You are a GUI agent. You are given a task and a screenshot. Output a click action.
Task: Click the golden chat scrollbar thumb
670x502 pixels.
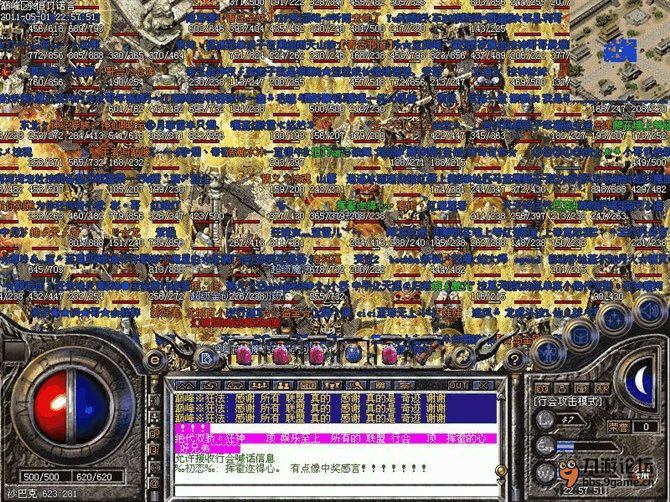pyautogui.click(x=501, y=471)
